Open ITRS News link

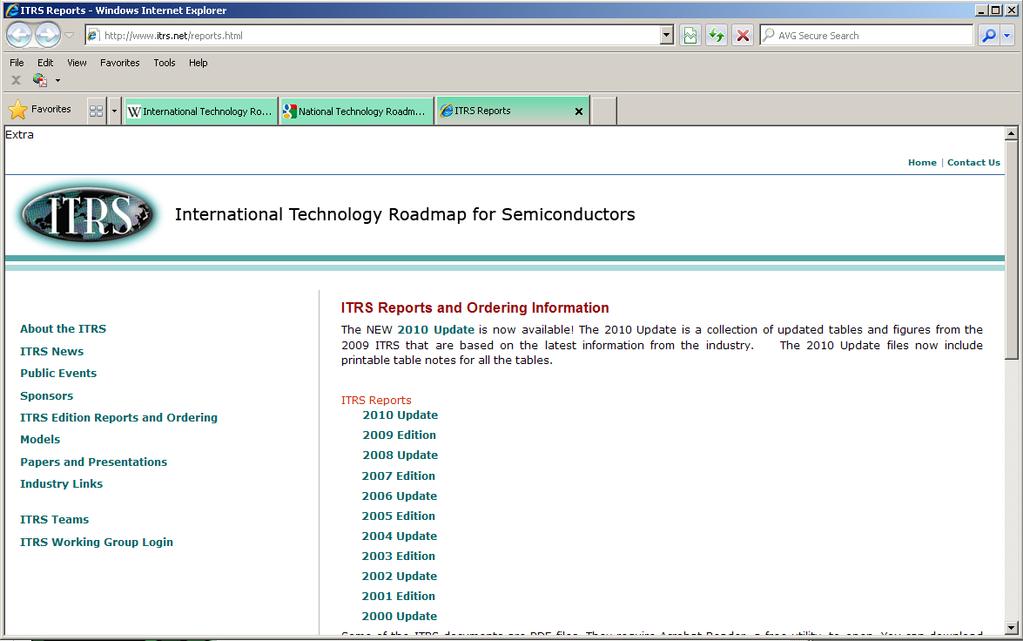pos(52,351)
